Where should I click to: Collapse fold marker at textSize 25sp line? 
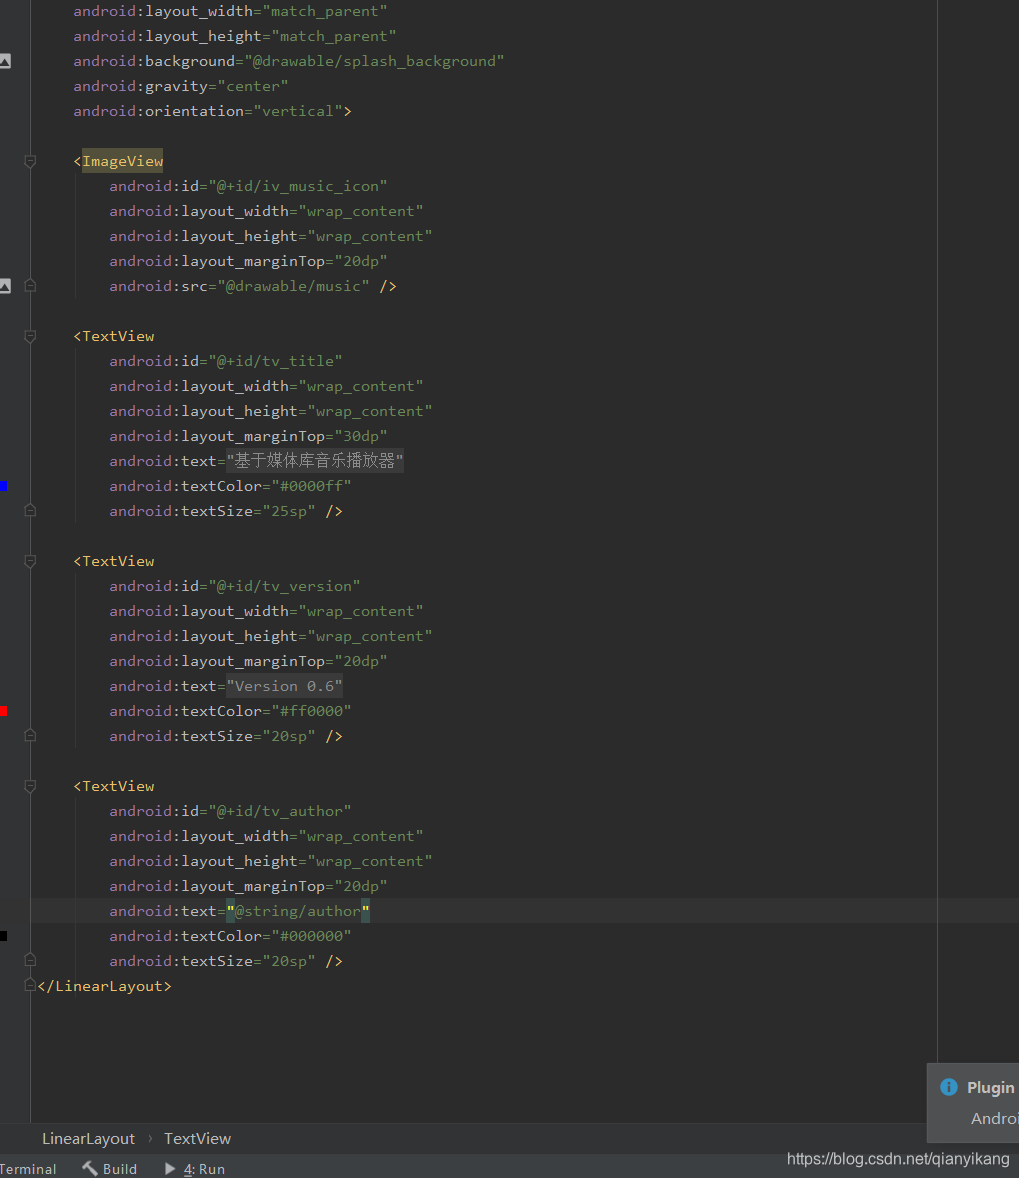pyautogui.click(x=30, y=510)
